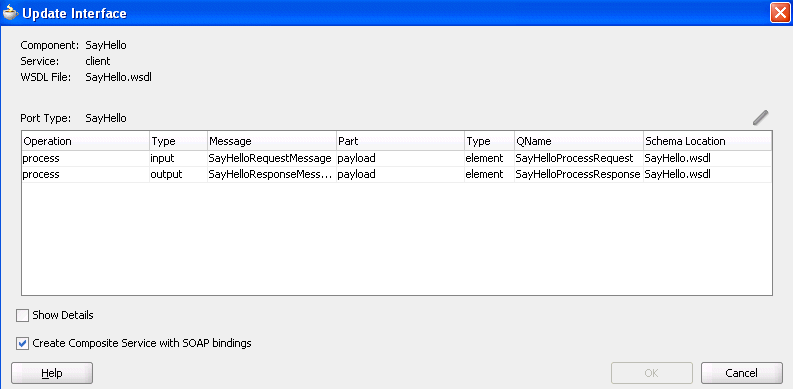The width and height of the screenshot is (793, 389).
Task: Select the SayHelloProcessRequest QName cell
Action: [579, 158]
